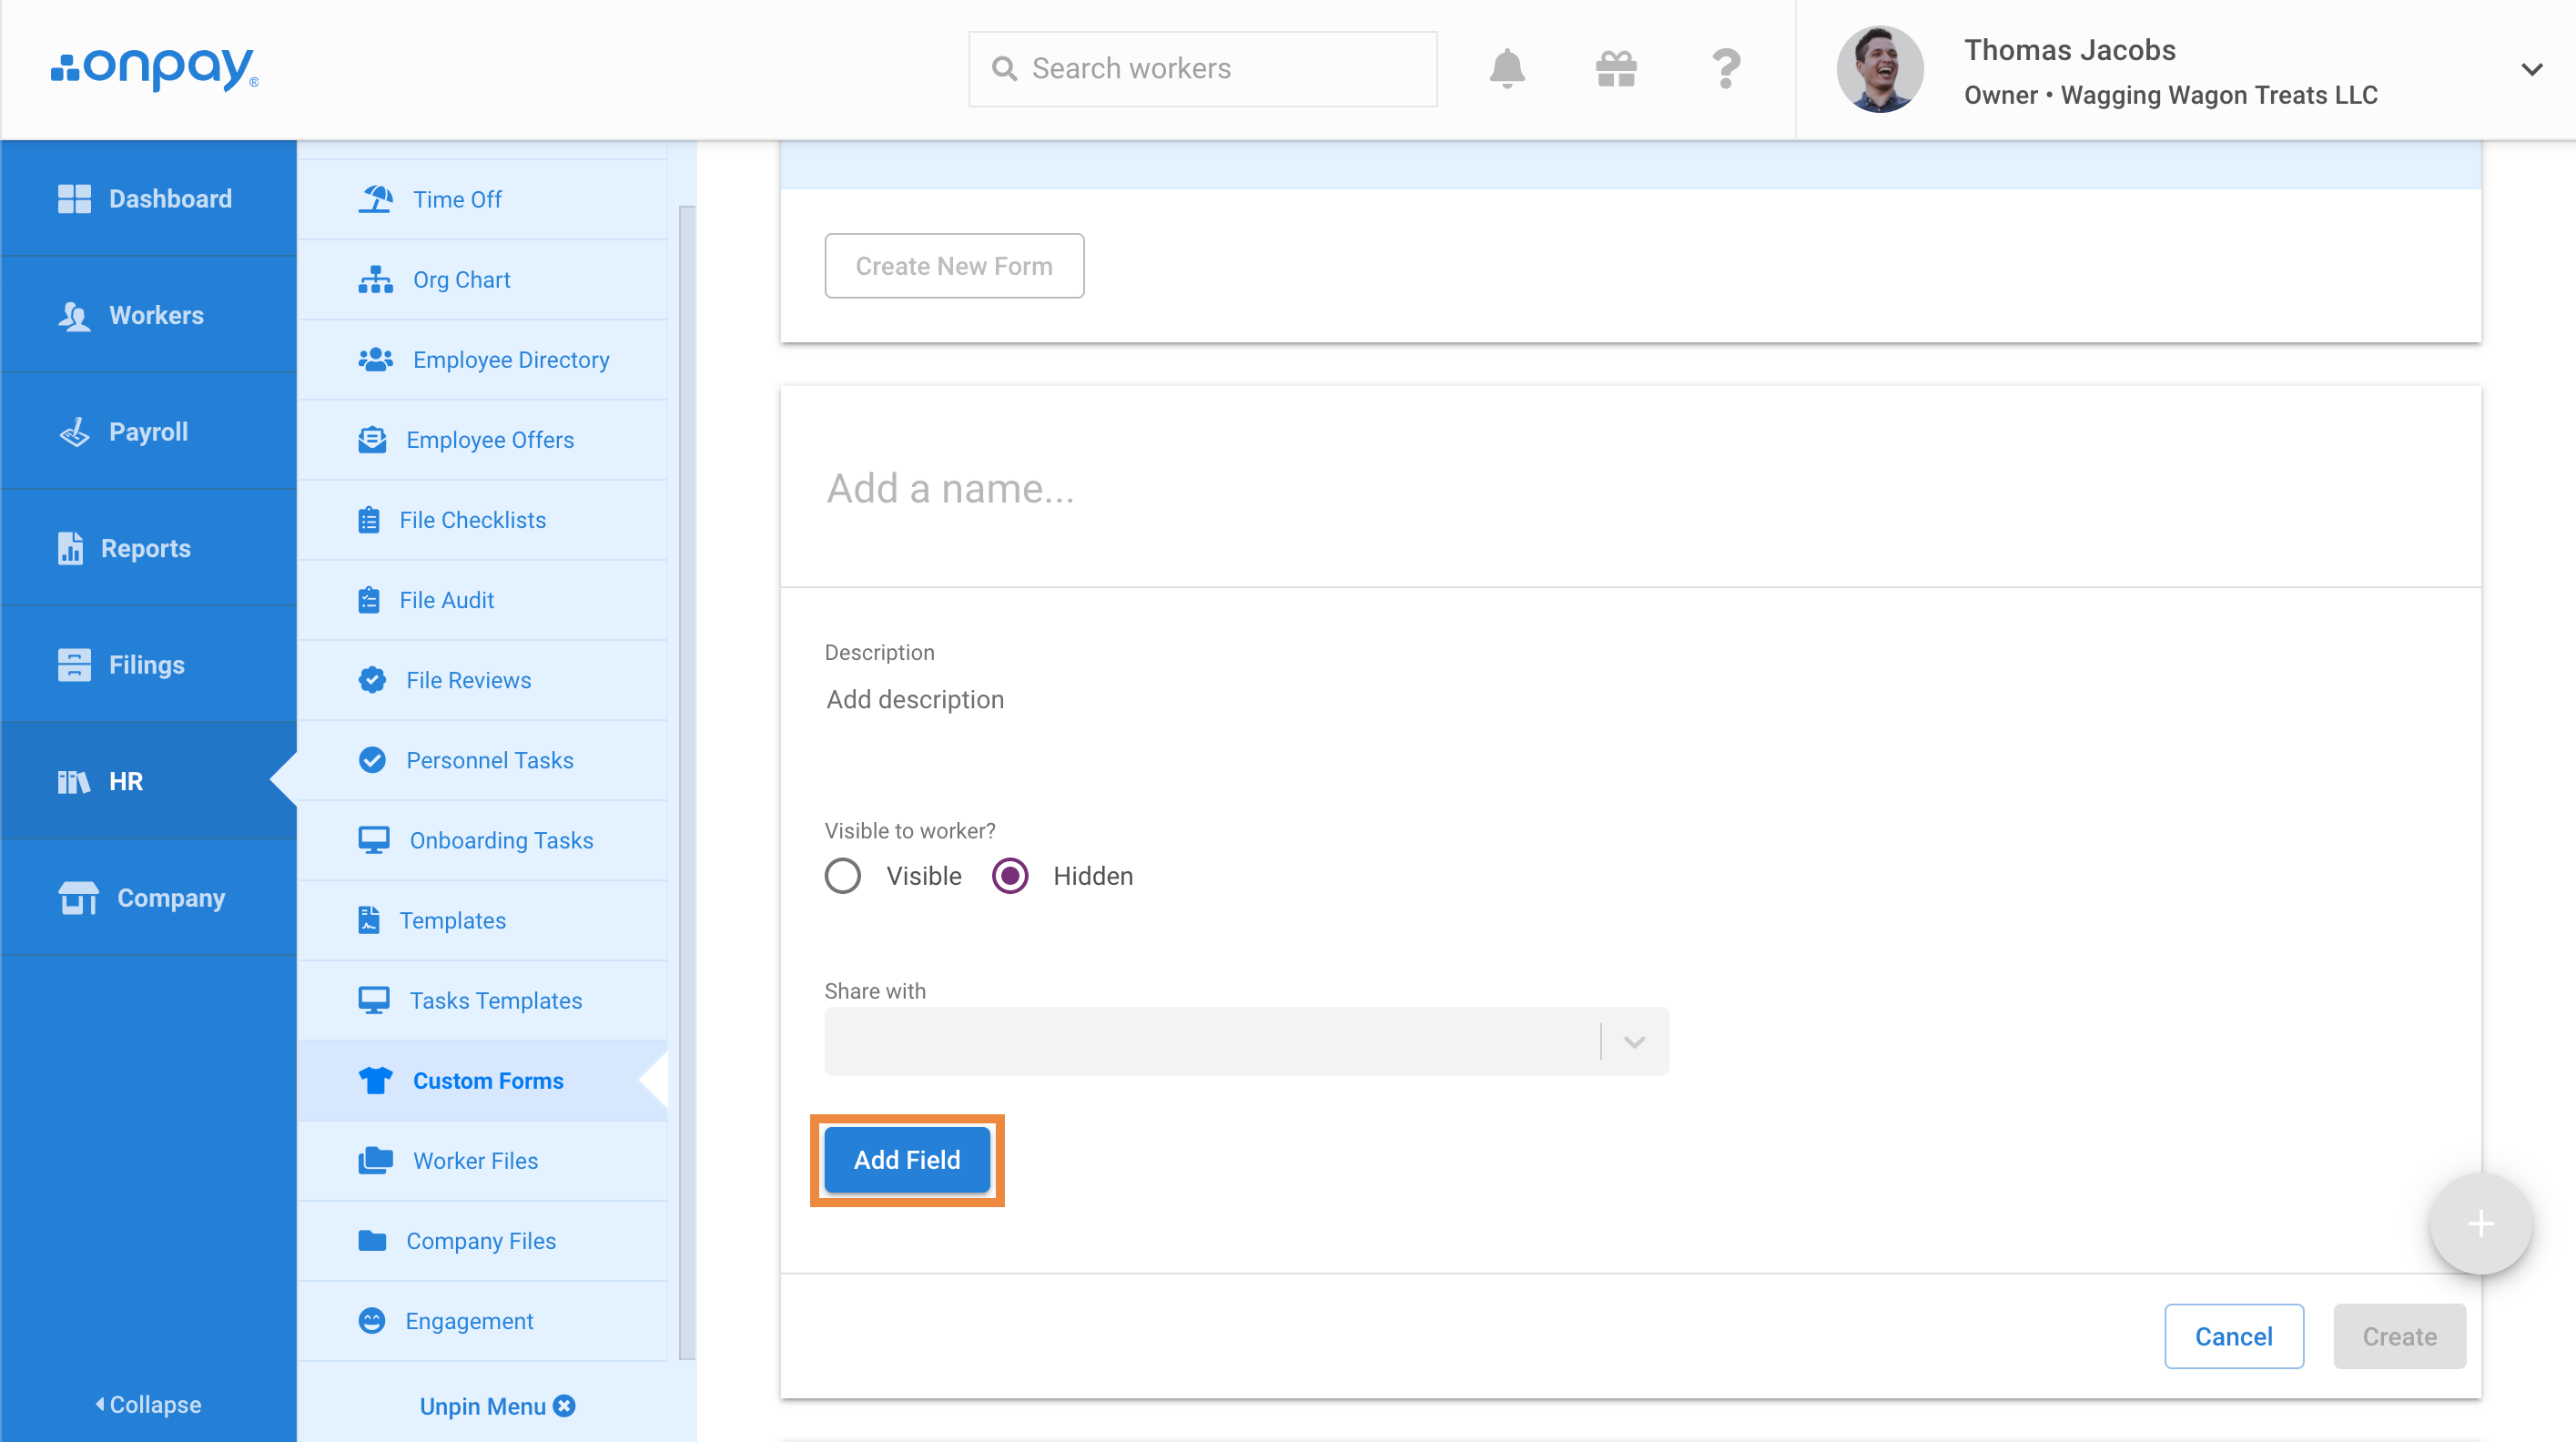Click the Custom Forms shirt icon
Viewport: 2576px width, 1442px height.
(x=375, y=1081)
